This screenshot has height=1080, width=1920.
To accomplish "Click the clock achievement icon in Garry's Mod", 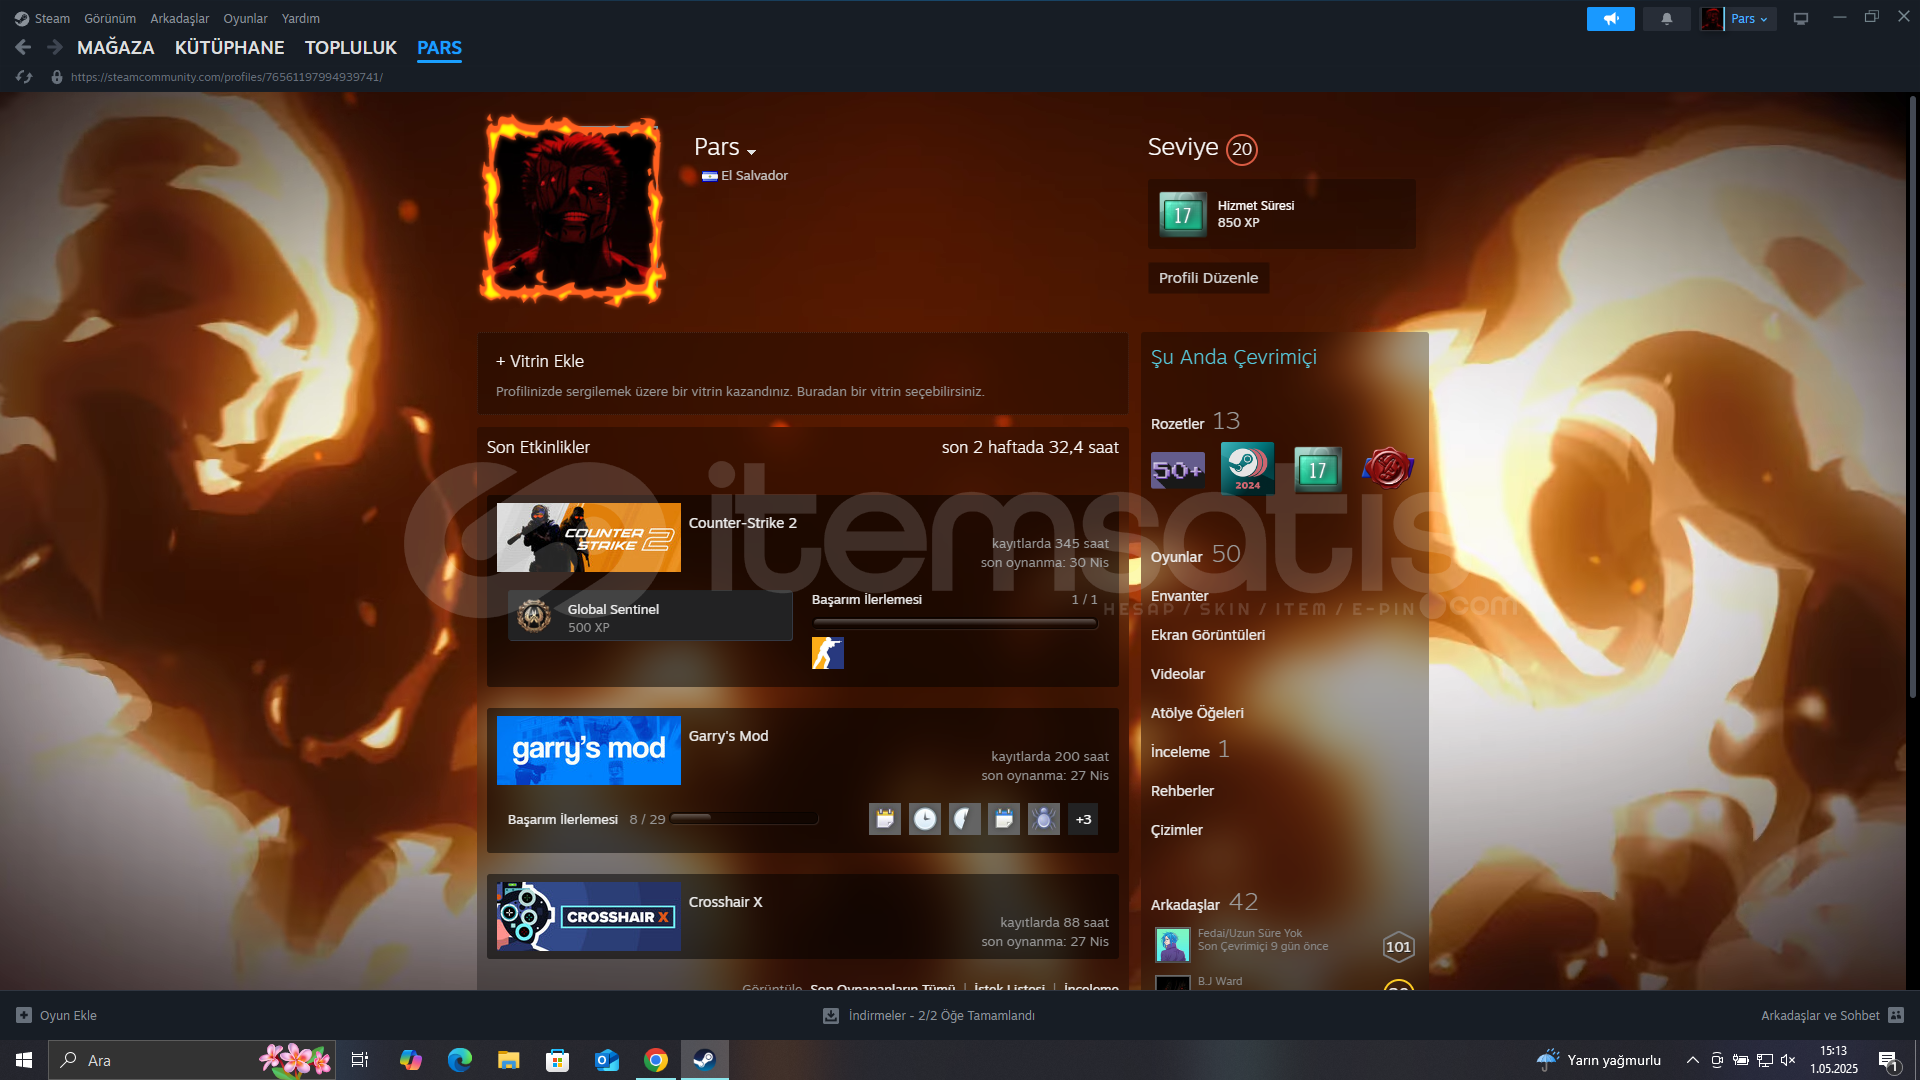I will pos(925,819).
